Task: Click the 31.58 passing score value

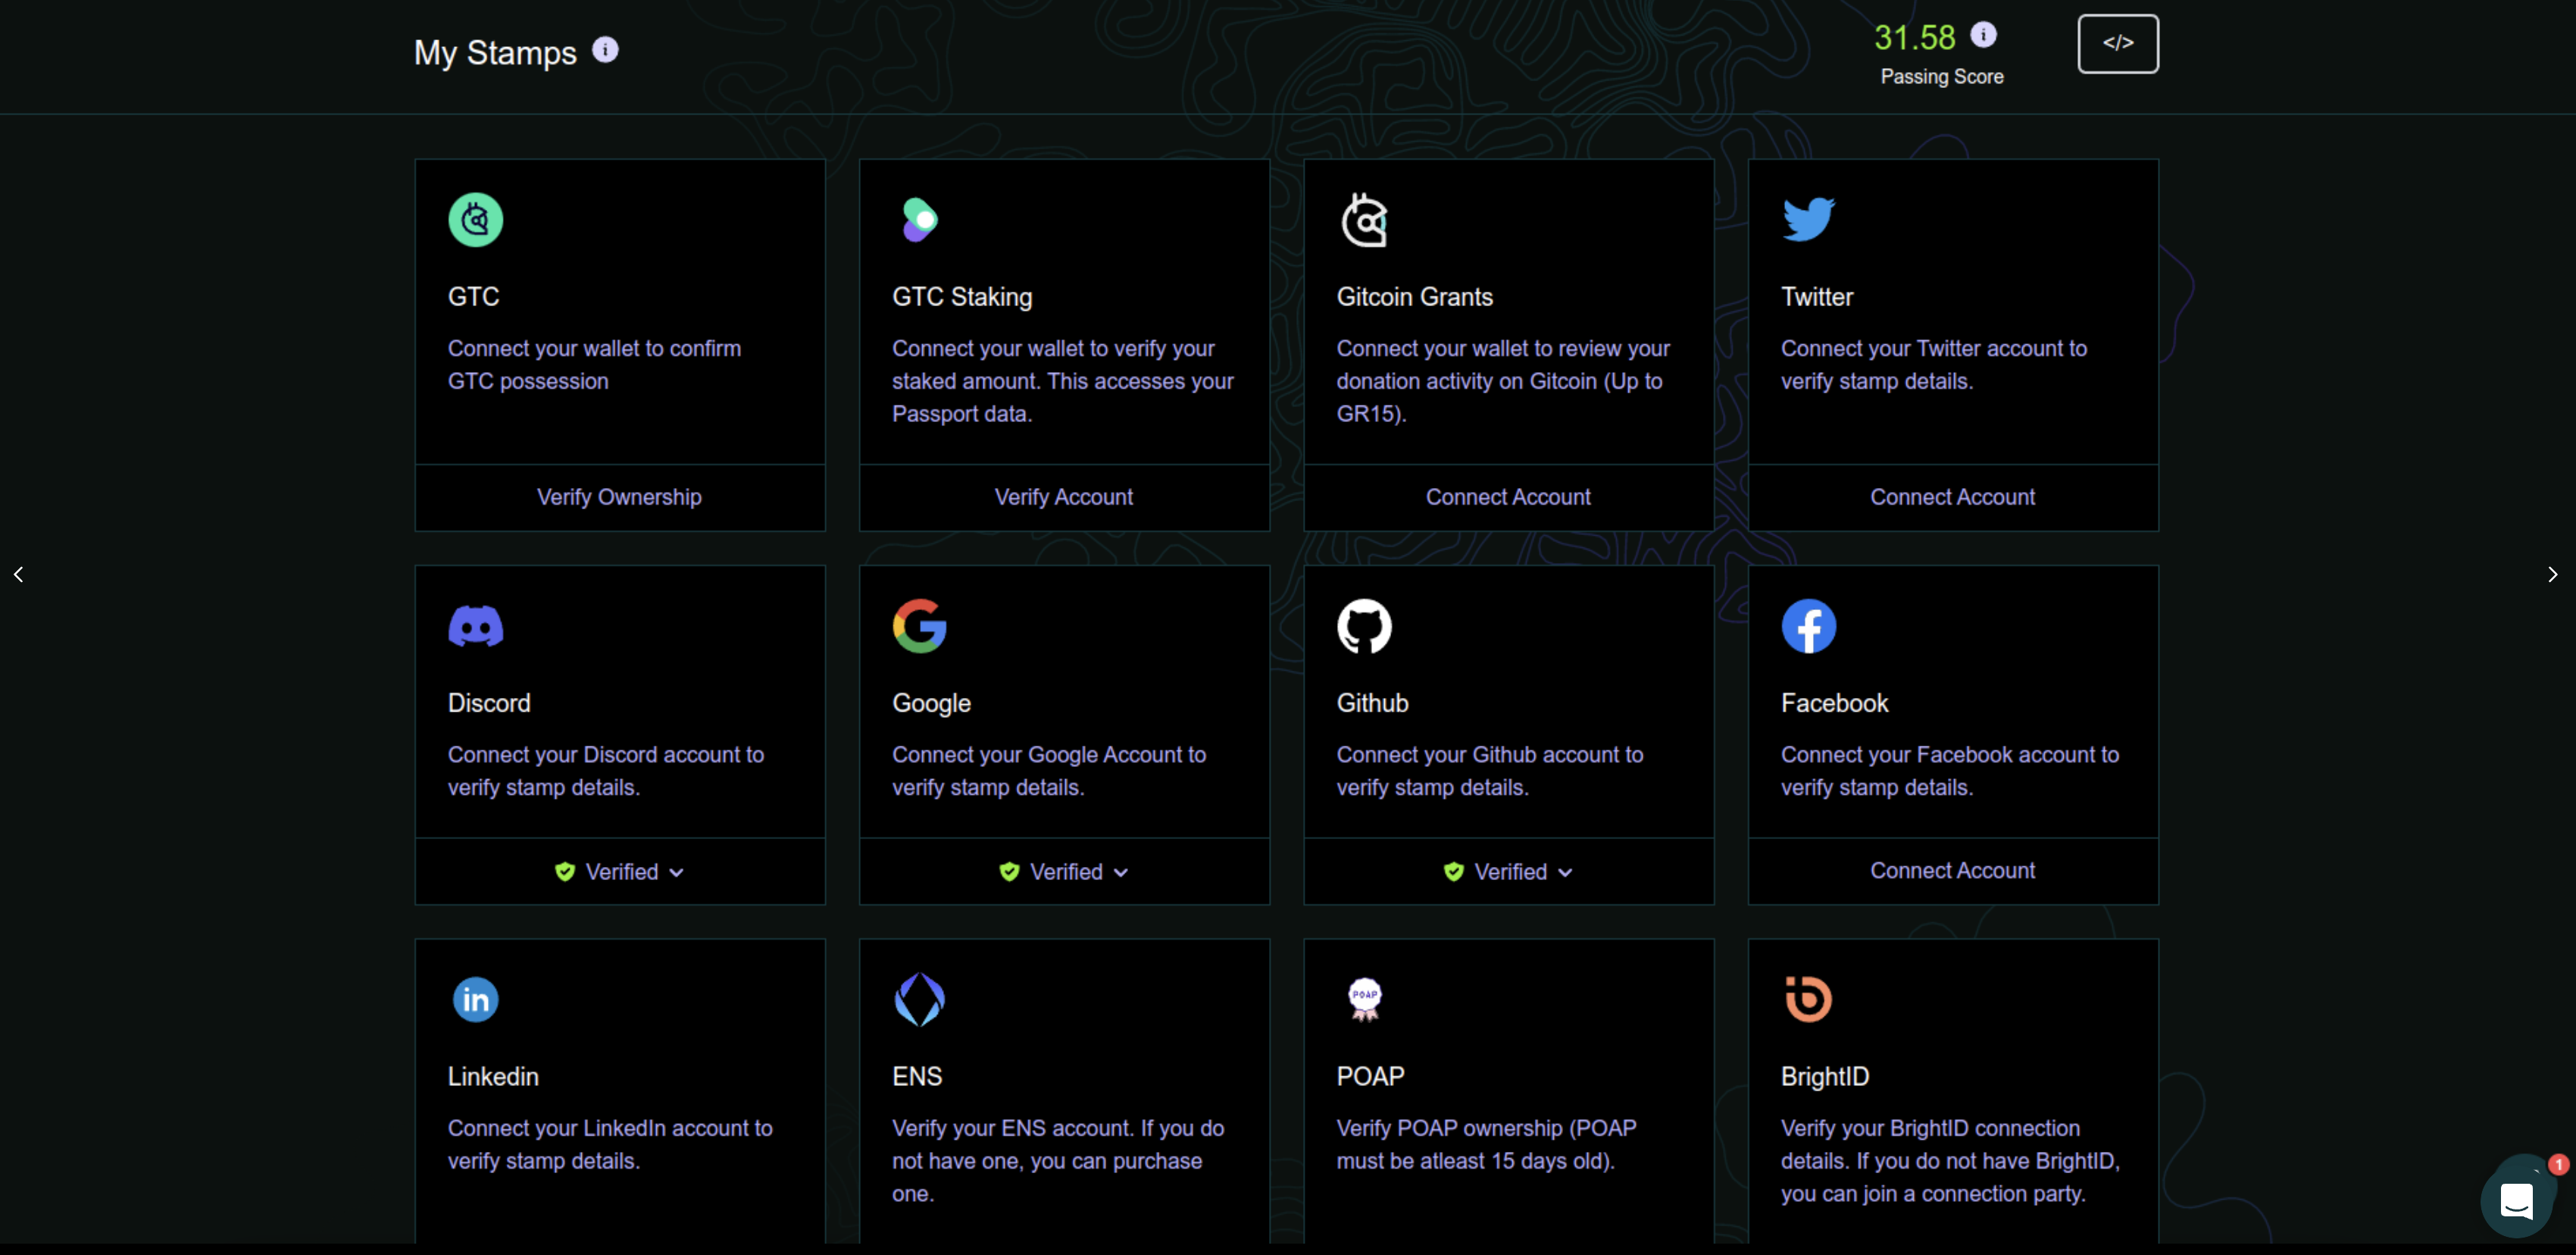Action: click(x=1914, y=37)
